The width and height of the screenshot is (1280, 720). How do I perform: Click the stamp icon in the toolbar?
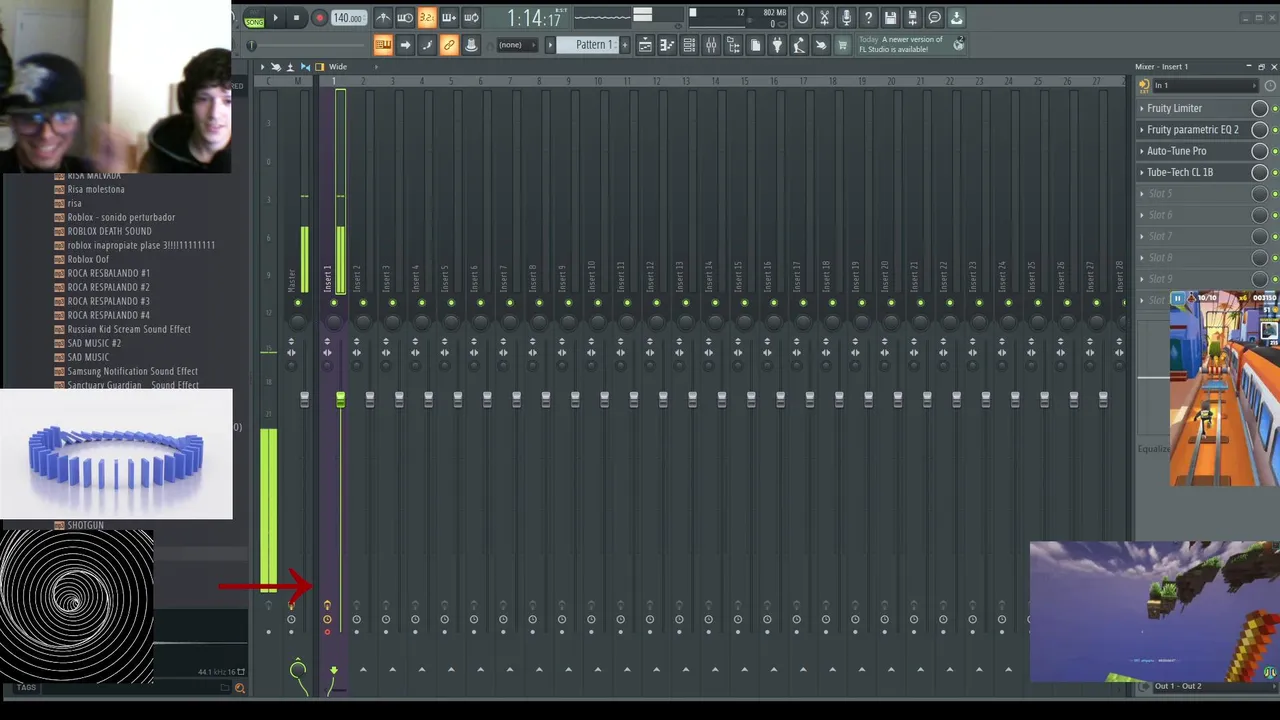tap(471, 45)
